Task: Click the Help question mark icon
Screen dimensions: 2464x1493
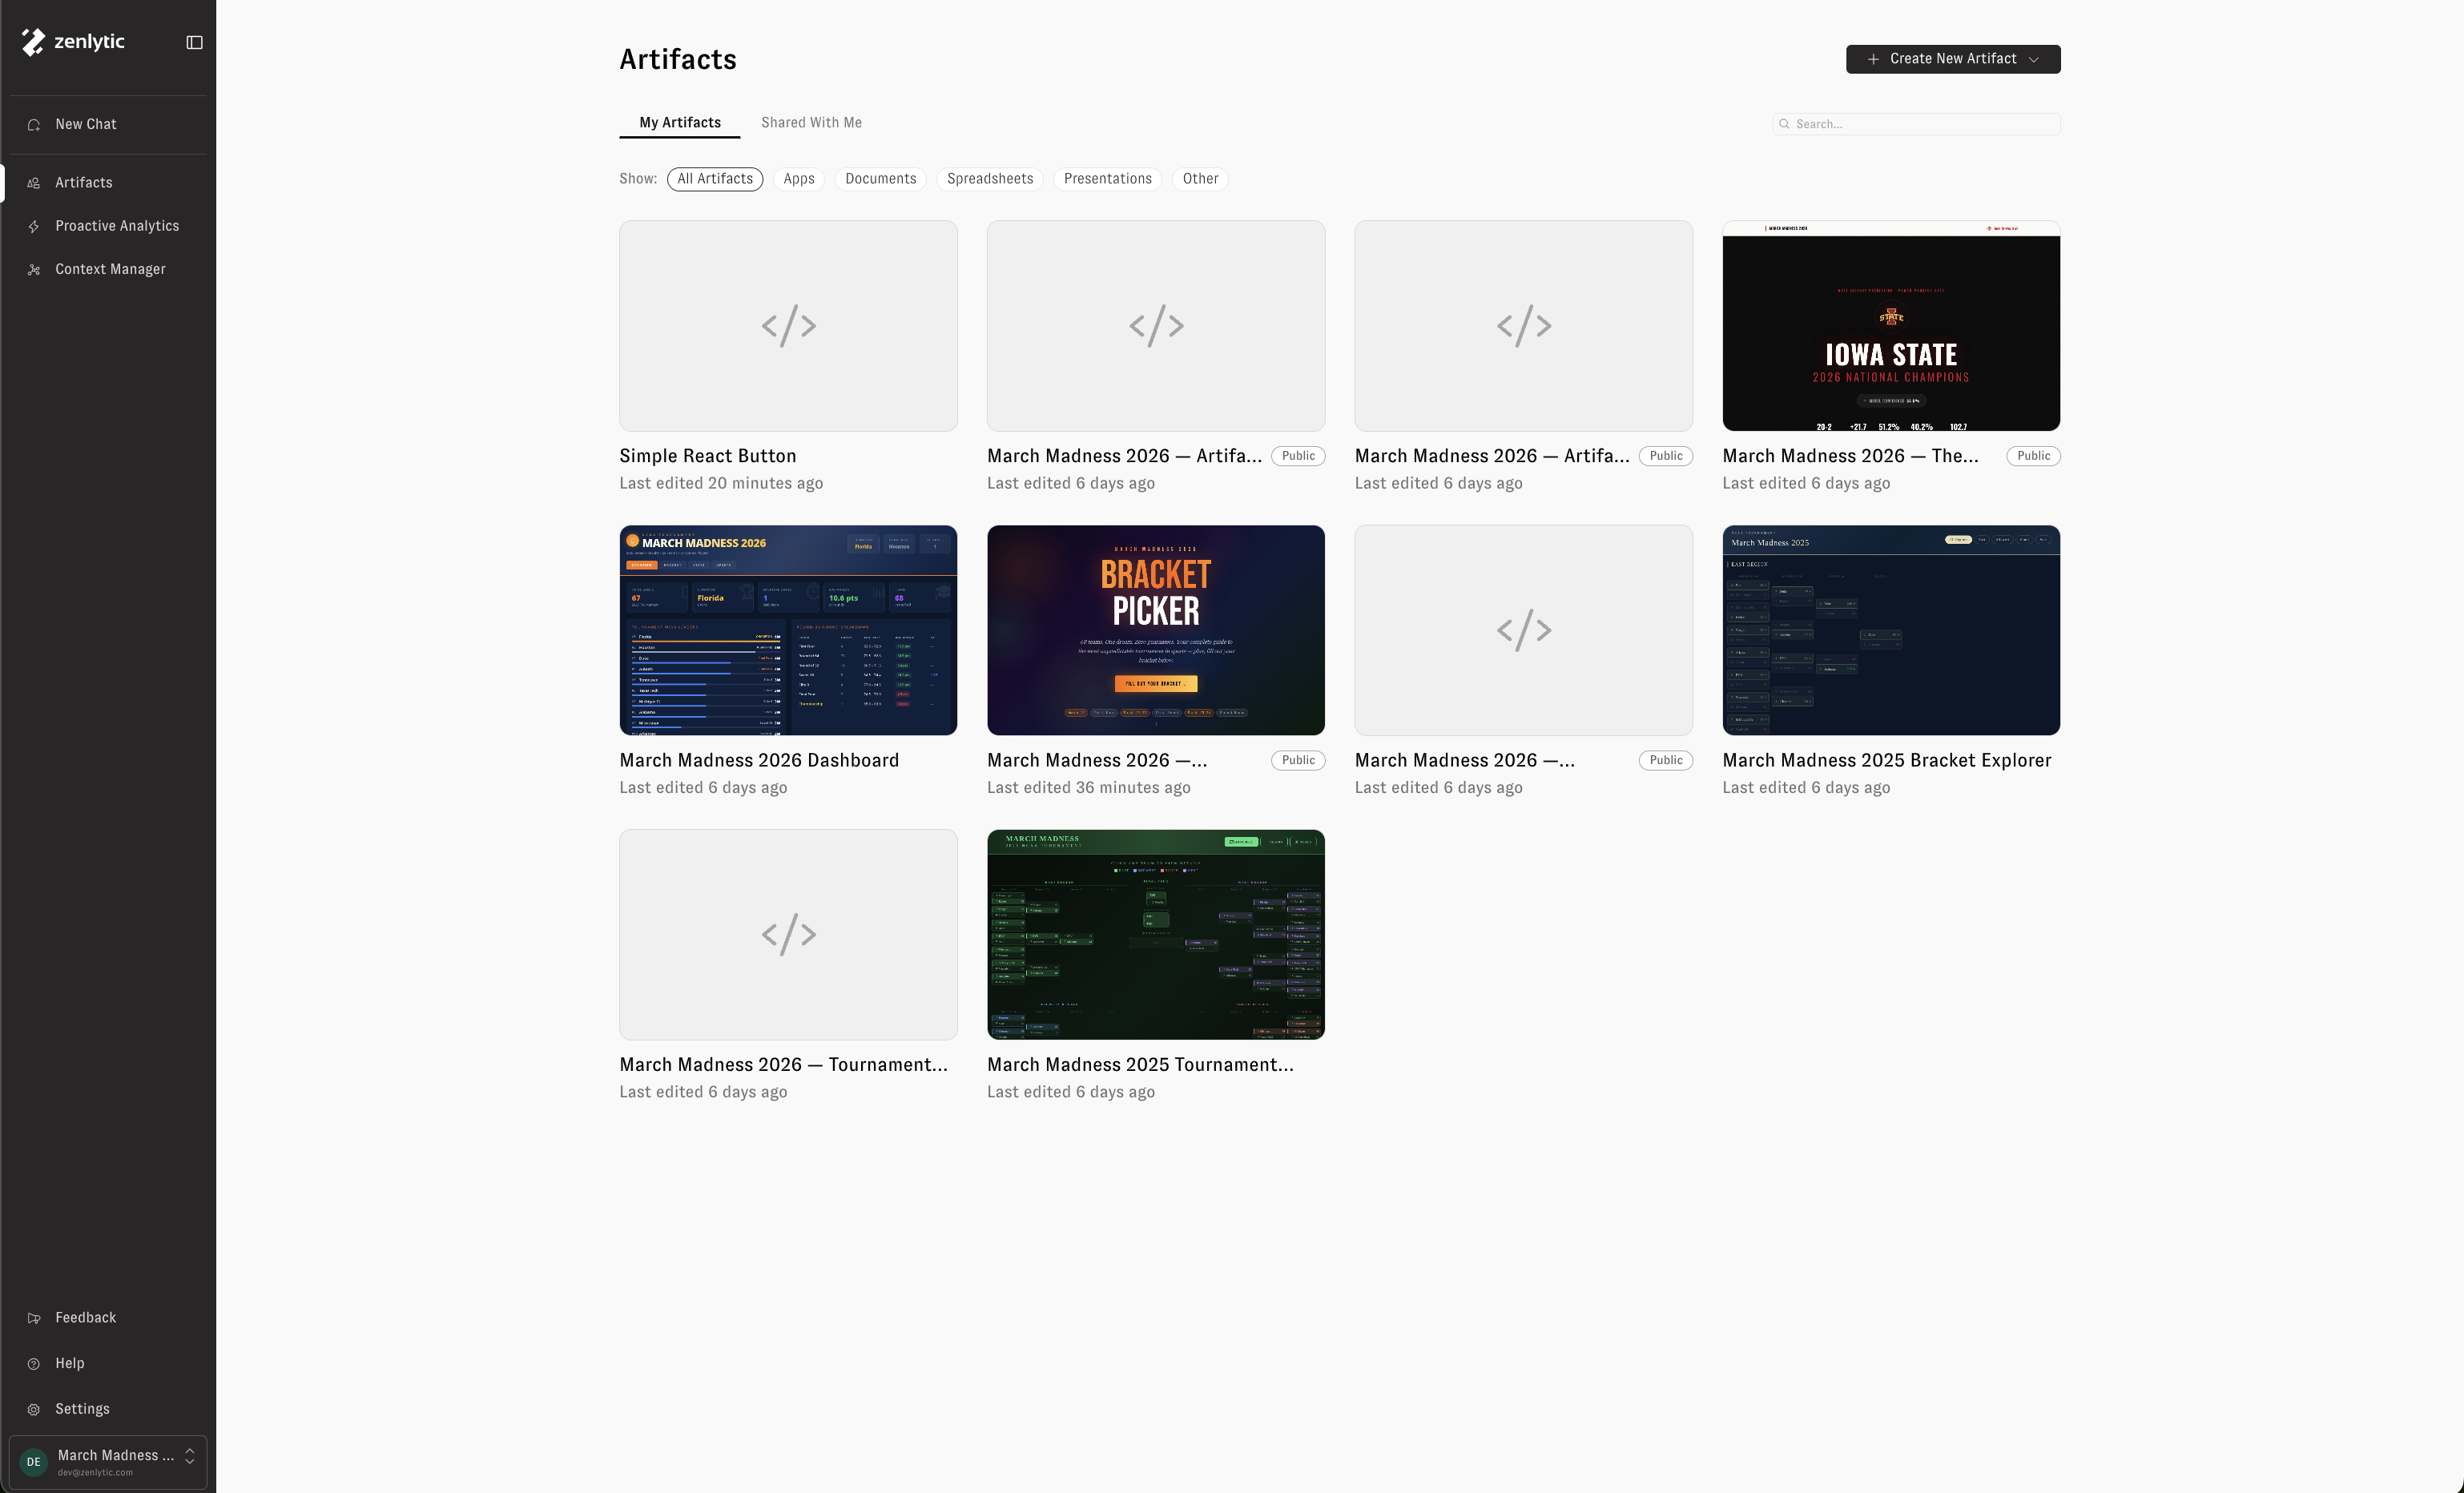Action: tap(34, 1364)
